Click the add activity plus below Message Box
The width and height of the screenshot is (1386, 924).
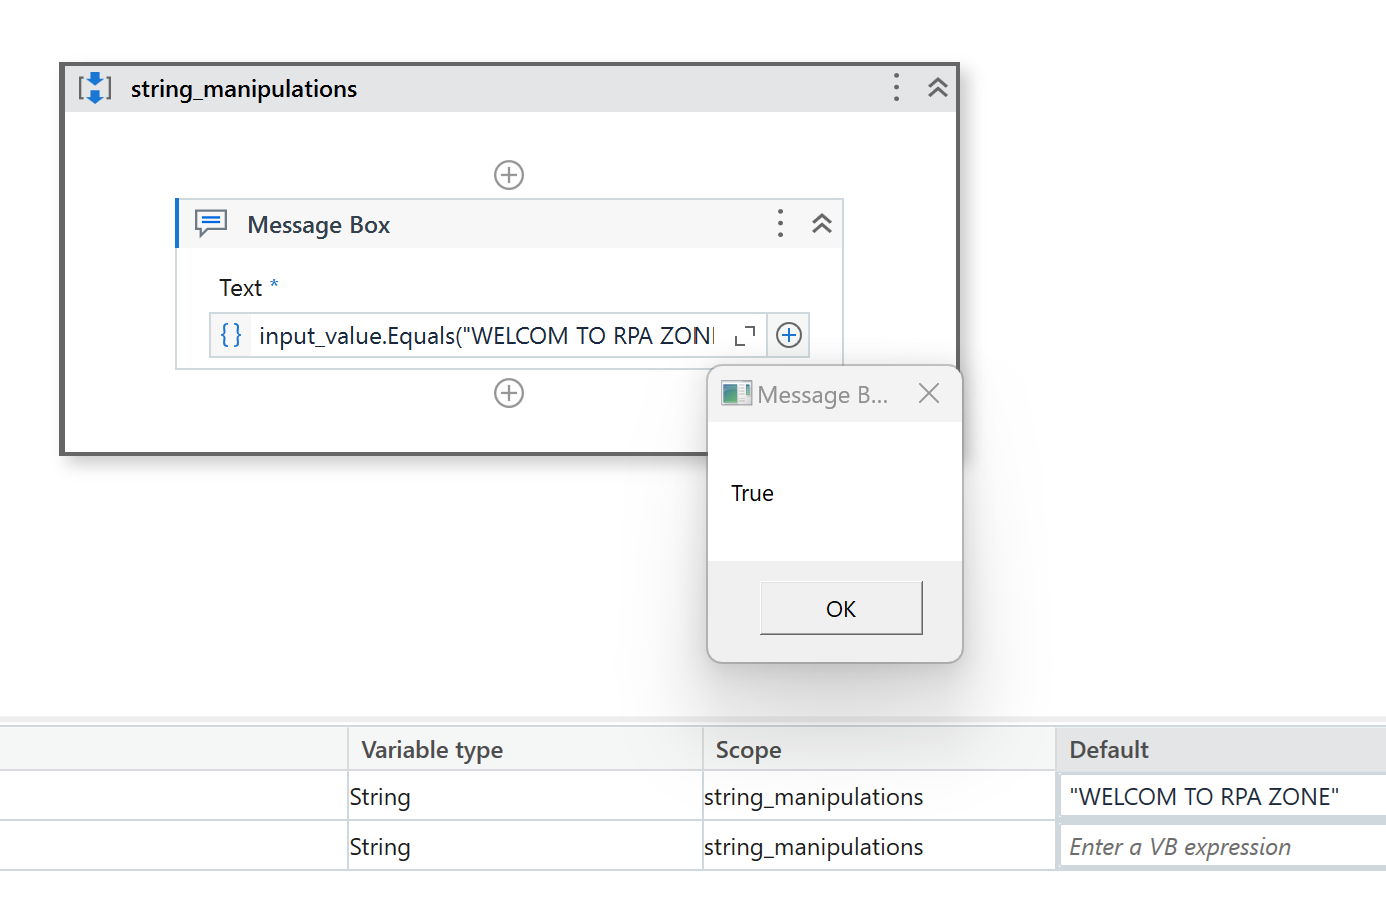509,393
